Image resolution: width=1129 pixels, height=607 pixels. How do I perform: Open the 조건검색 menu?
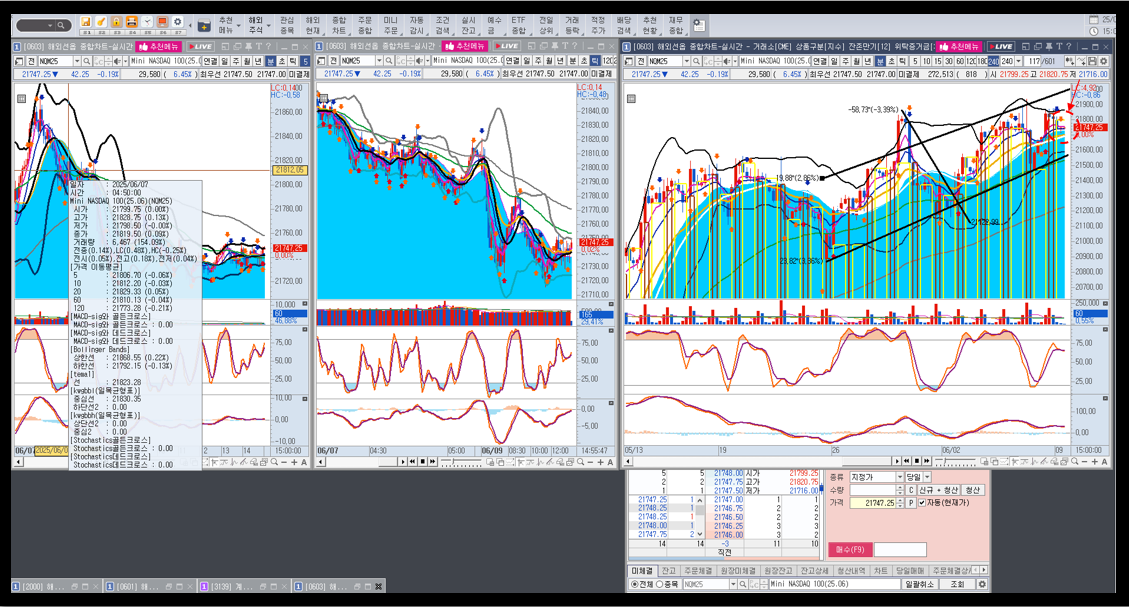click(442, 26)
